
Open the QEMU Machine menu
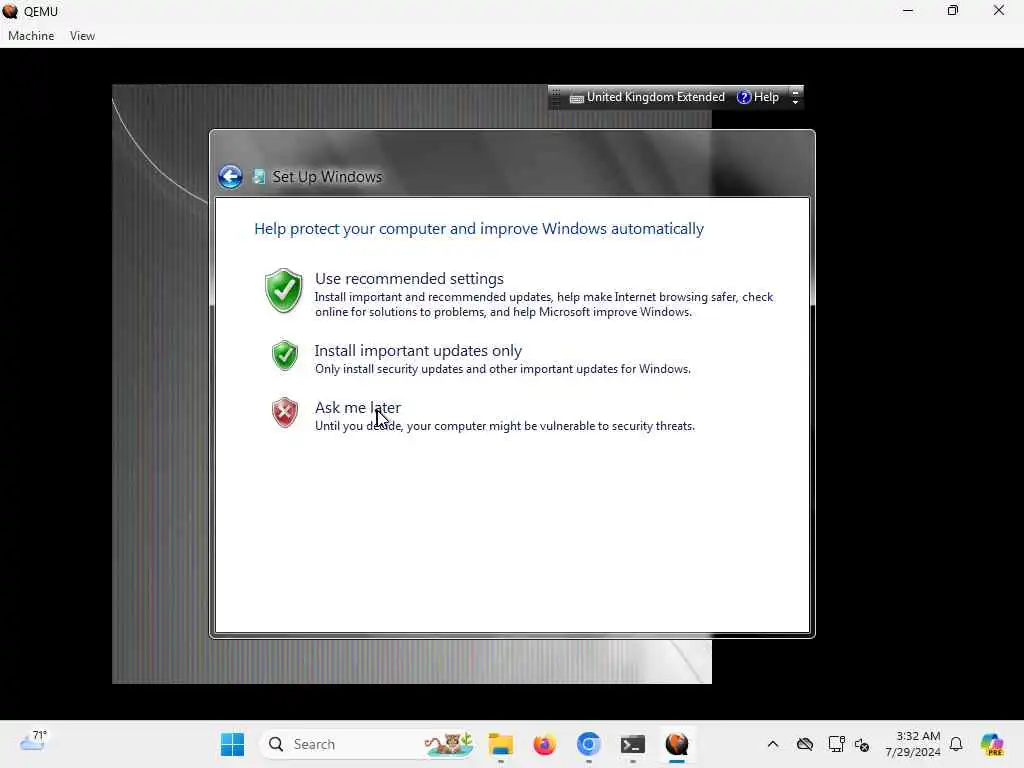[31, 36]
